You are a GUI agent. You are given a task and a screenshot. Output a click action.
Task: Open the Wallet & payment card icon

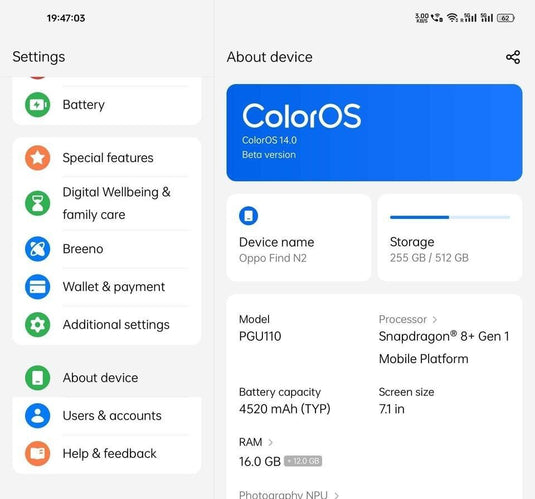[x=38, y=287]
